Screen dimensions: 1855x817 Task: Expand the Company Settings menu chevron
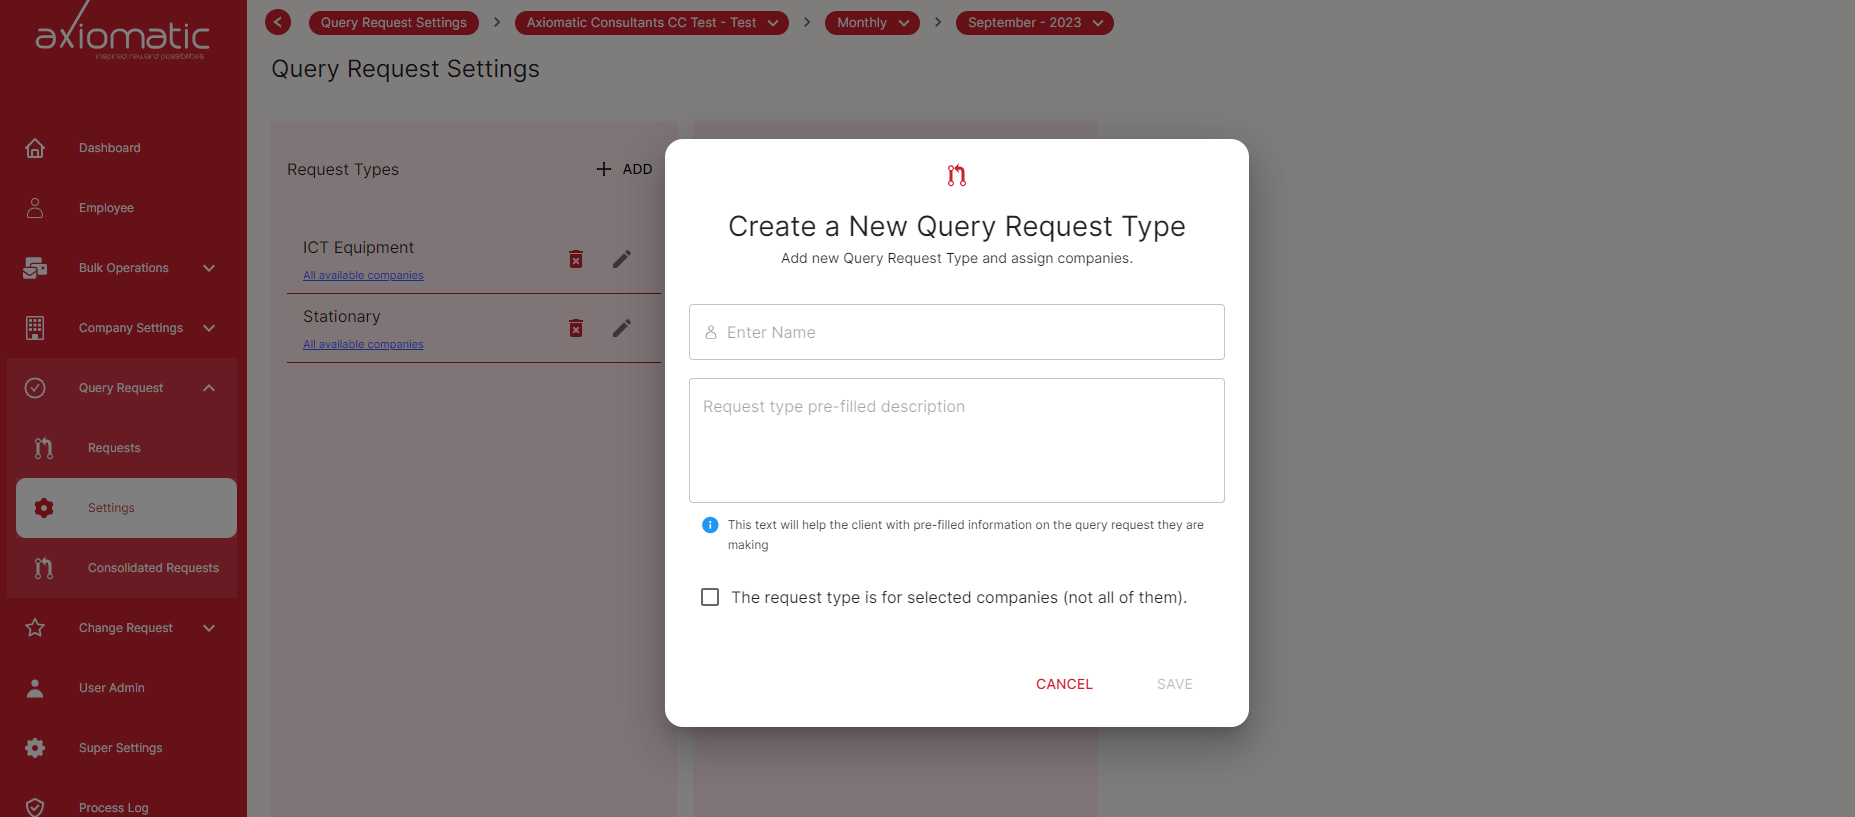point(209,328)
